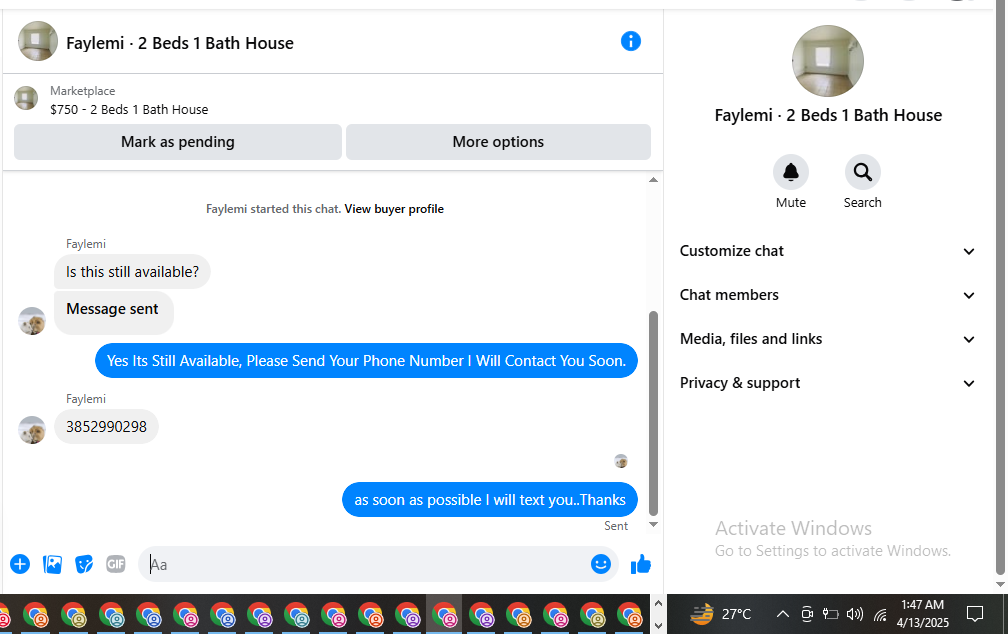Open the Marketplace listing thumbnail beside $750
The width and height of the screenshot is (1008, 634).
[26, 98]
